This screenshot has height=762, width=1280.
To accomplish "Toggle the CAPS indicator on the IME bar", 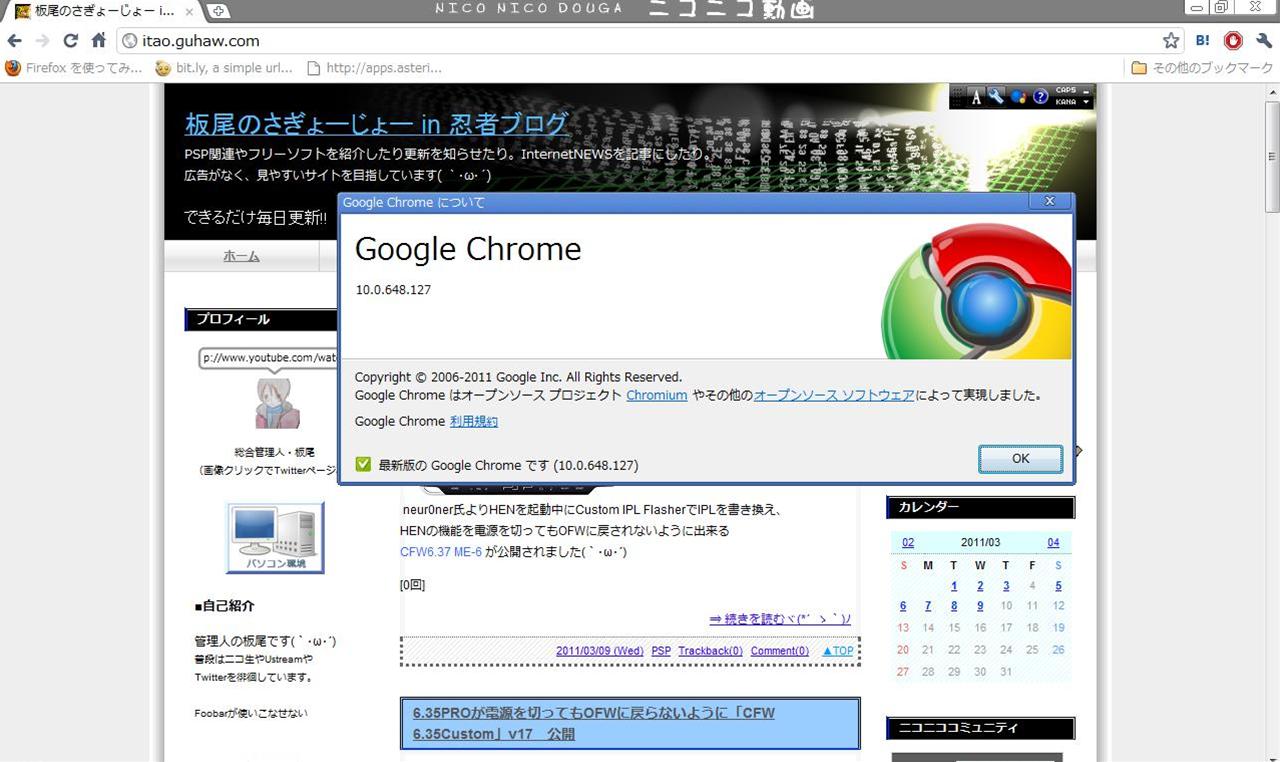I will (1066, 91).
